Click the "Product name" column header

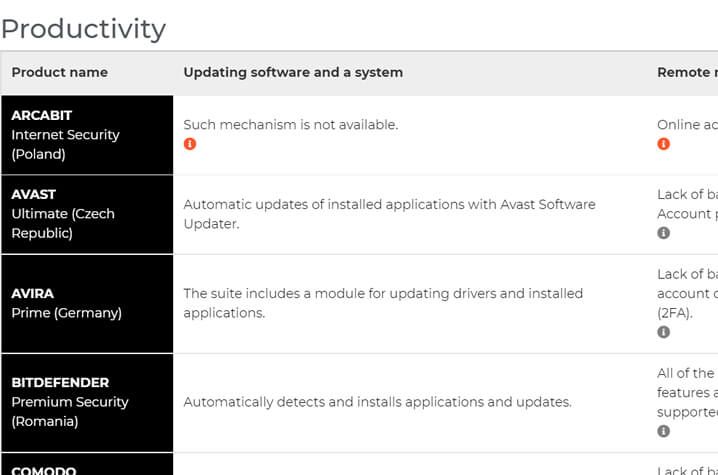point(59,72)
